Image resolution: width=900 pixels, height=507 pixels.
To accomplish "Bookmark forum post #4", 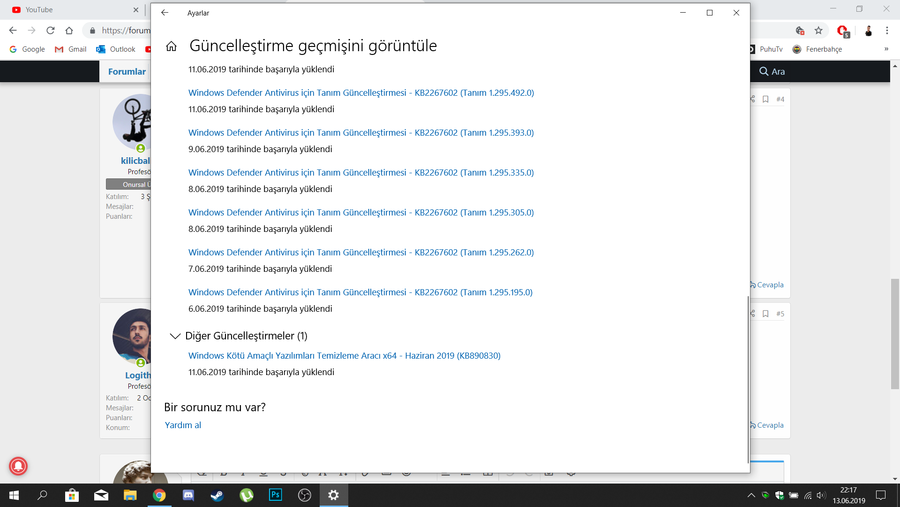I will (x=765, y=99).
